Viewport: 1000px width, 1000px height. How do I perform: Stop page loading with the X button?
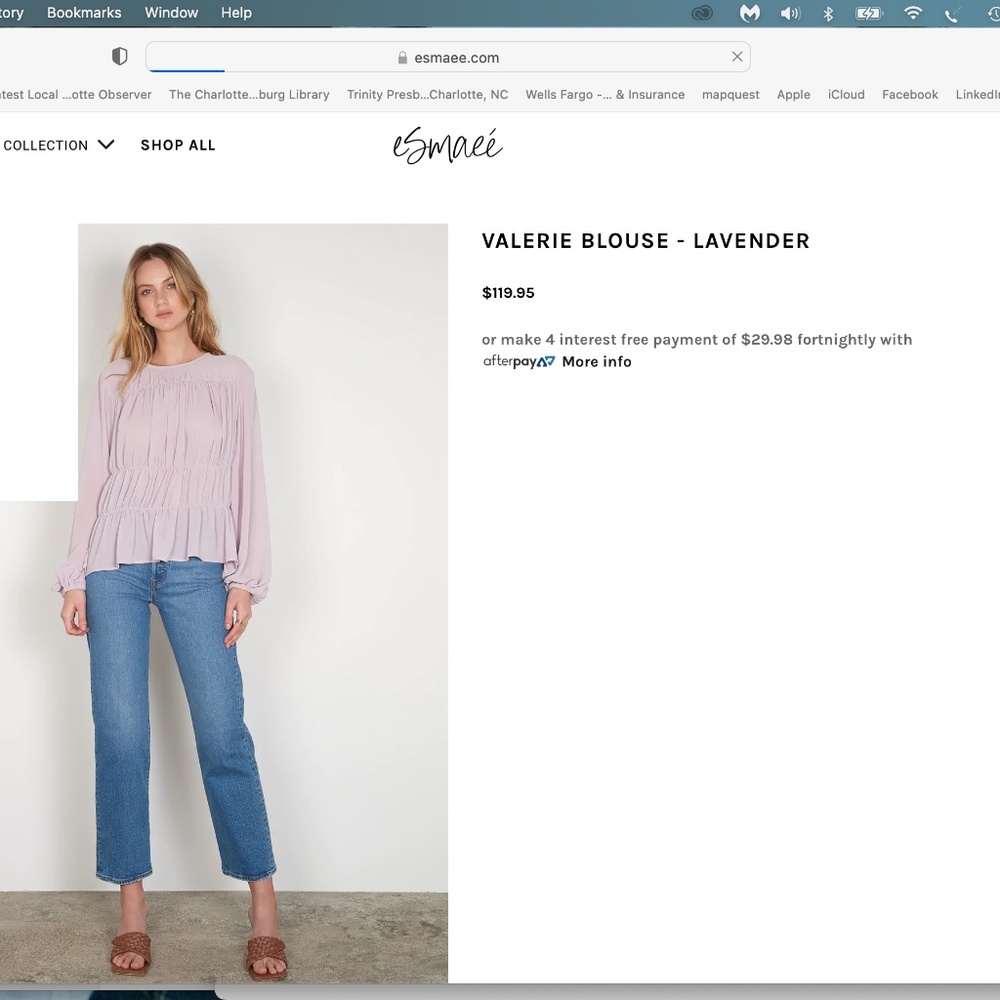click(x=737, y=57)
